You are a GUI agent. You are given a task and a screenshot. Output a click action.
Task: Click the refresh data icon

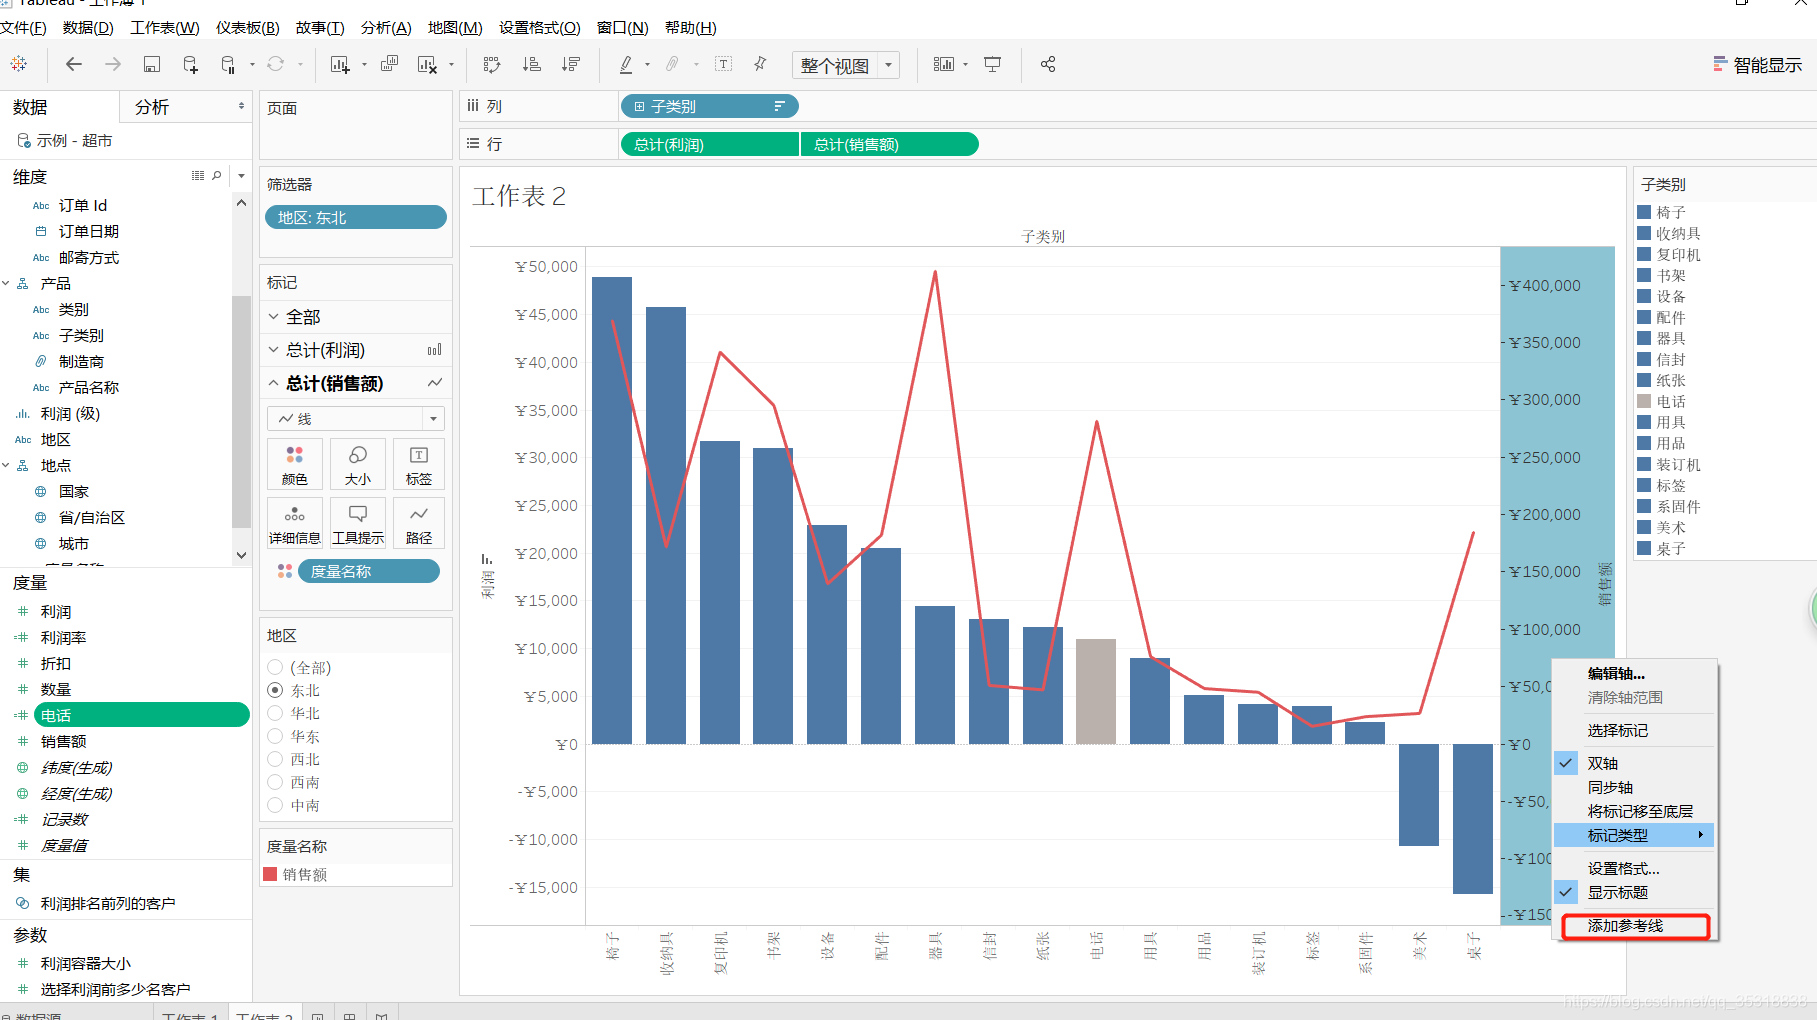276,64
